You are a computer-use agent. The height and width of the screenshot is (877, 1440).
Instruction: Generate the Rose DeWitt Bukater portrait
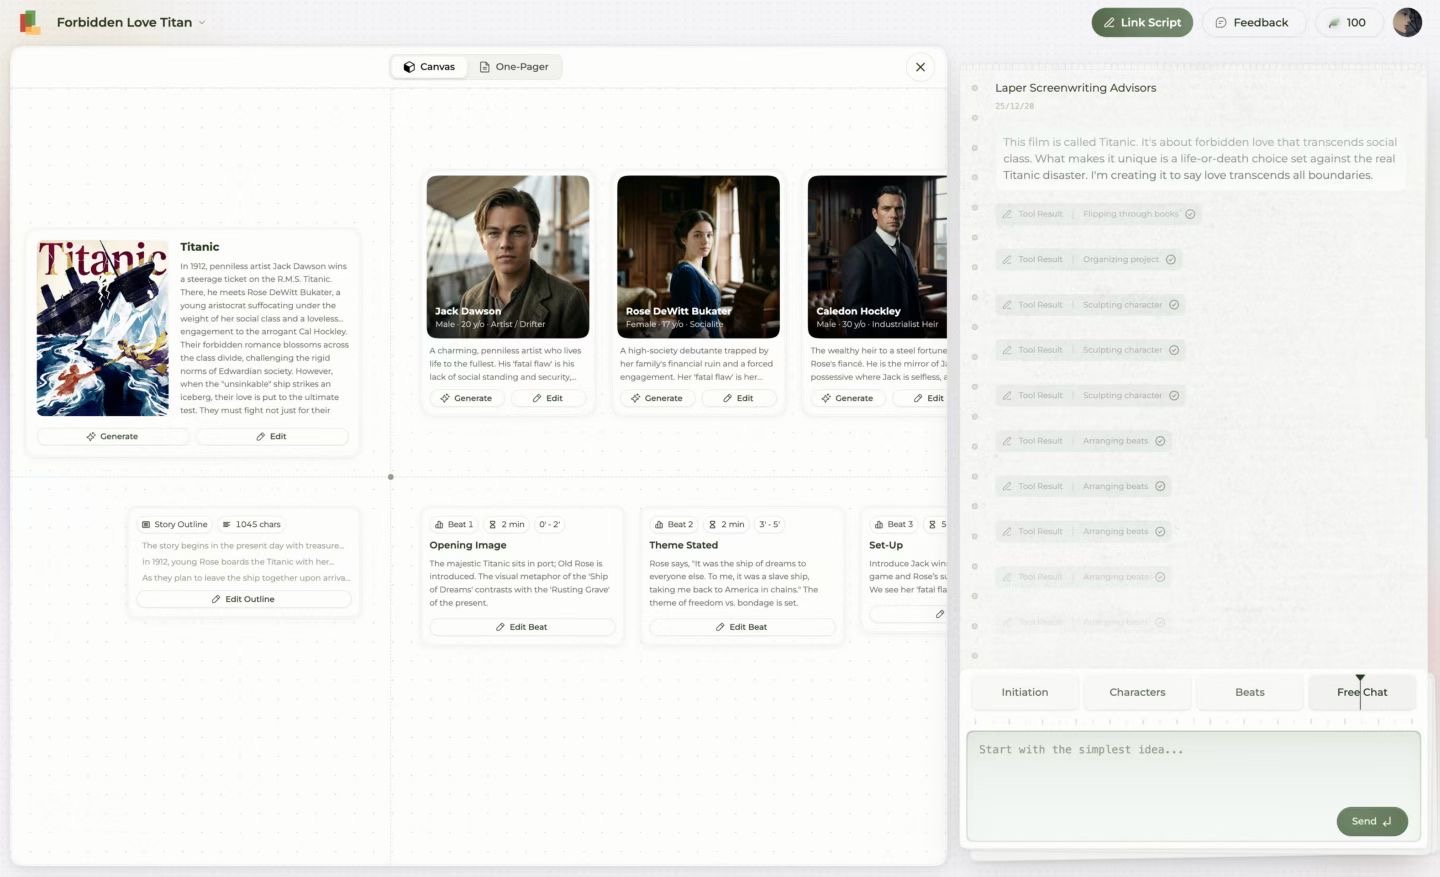click(x=658, y=398)
